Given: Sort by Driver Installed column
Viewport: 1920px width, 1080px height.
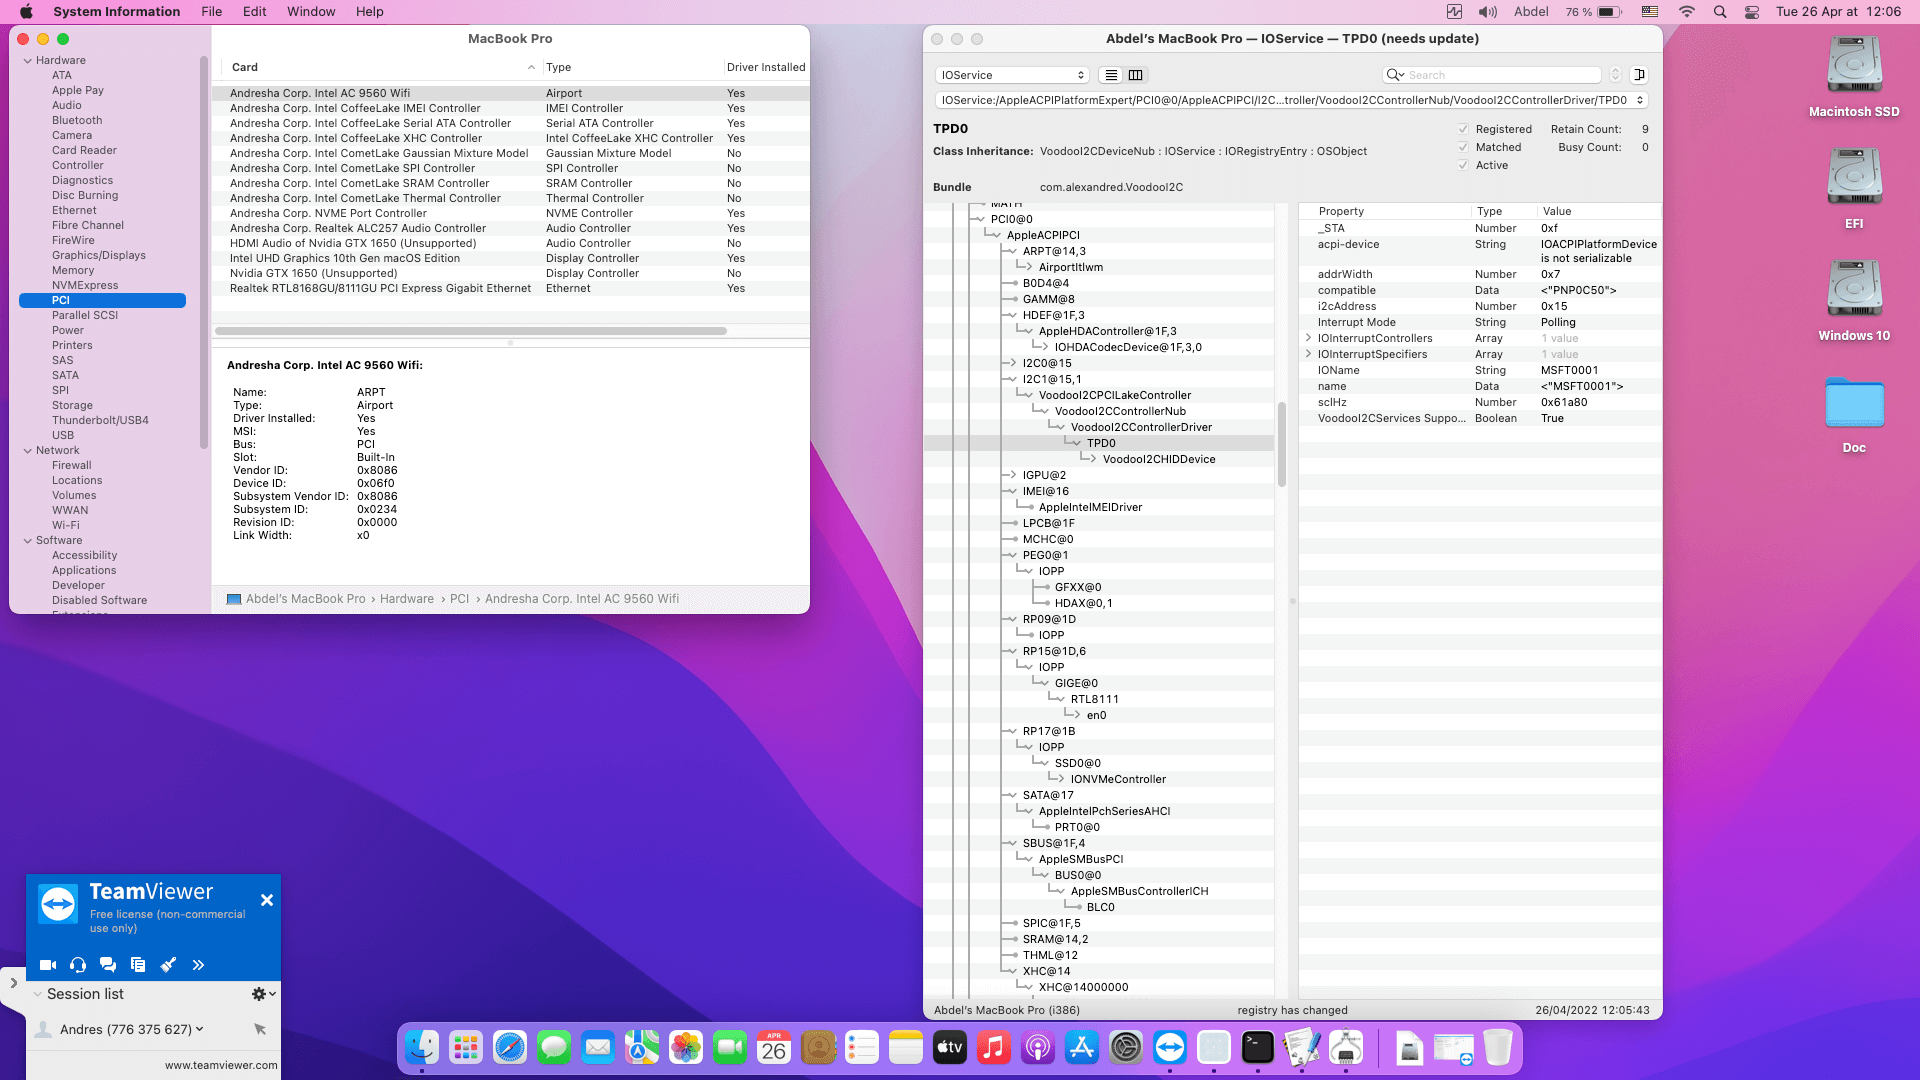Looking at the screenshot, I should [x=766, y=67].
